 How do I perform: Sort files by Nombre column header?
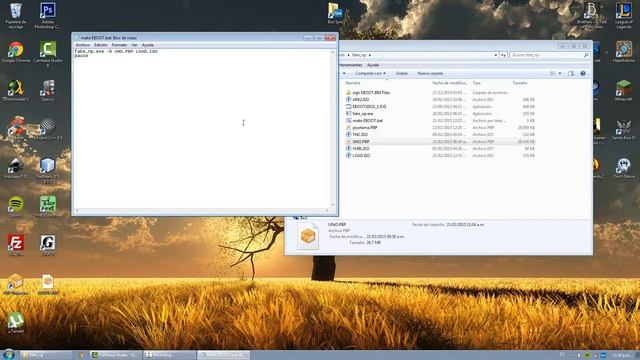click(x=353, y=83)
